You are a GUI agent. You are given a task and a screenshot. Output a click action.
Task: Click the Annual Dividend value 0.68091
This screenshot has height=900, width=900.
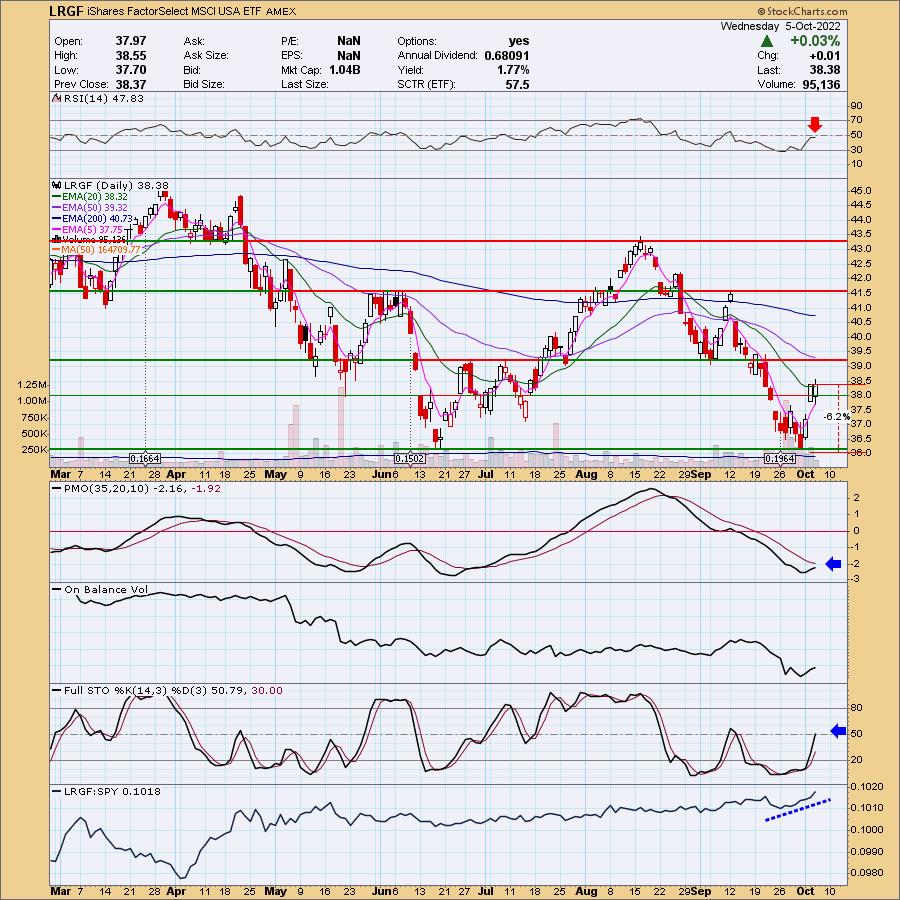point(507,56)
